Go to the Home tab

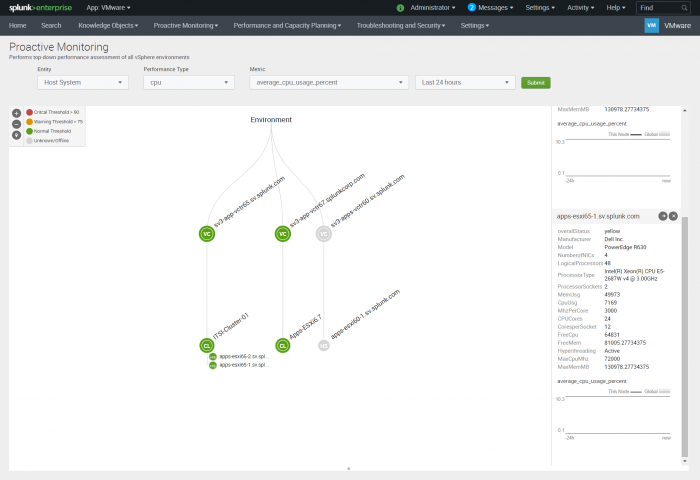(x=17, y=25)
